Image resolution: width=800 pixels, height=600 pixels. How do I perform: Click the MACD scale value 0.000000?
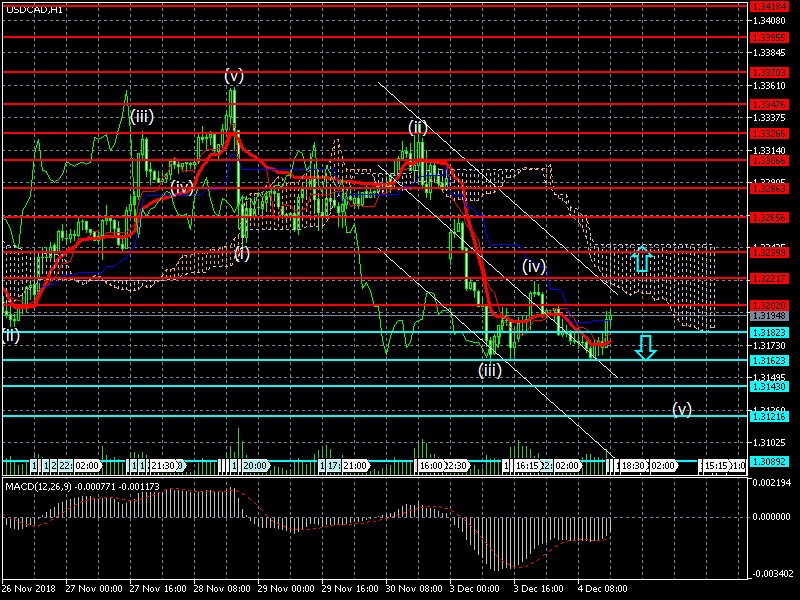pyautogui.click(x=771, y=517)
